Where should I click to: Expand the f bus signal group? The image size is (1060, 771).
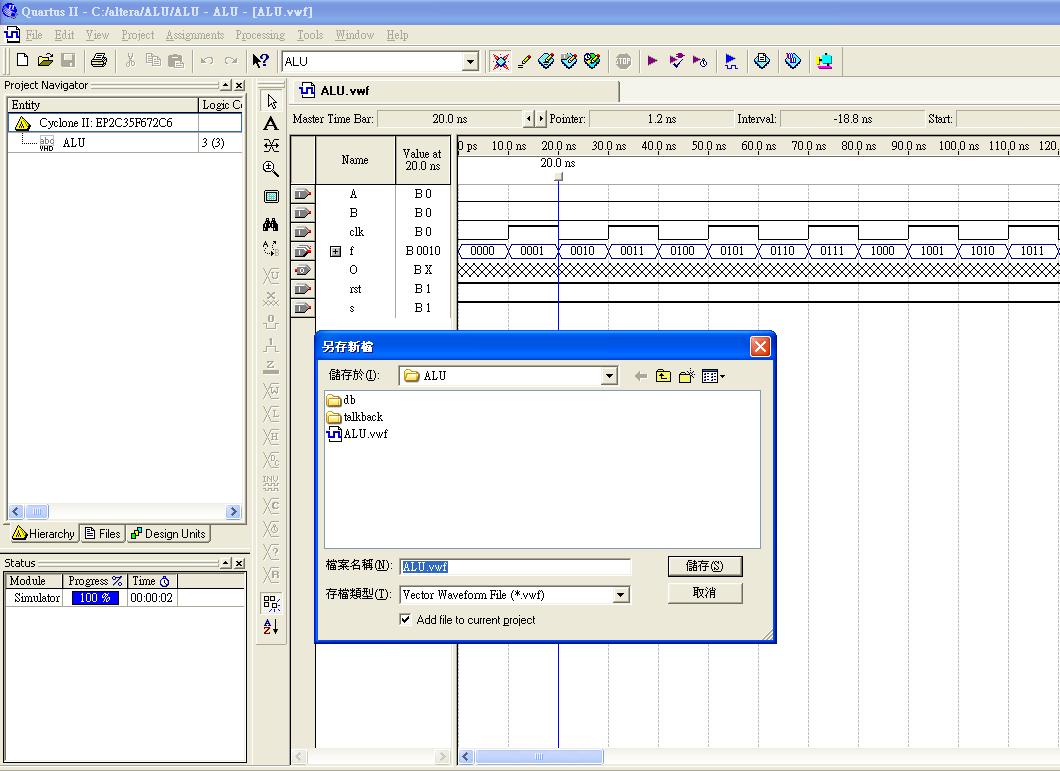[x=336, y=252]
